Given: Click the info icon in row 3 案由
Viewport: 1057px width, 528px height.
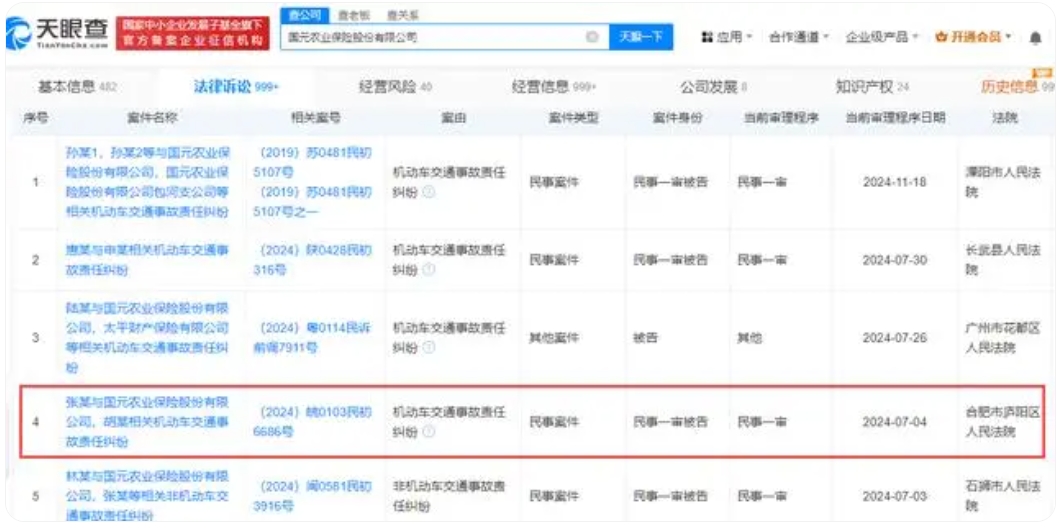Looking at the screenshot, I should 429,347.
